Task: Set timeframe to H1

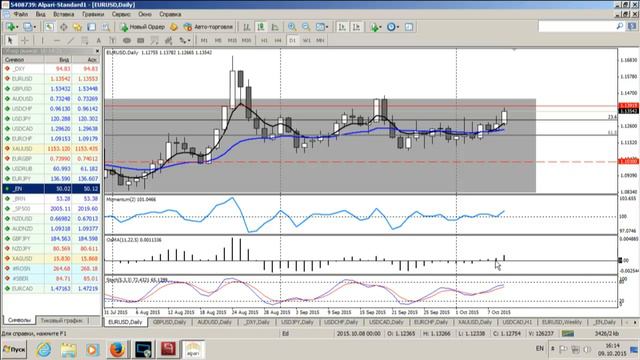Action: pos(264,40)
